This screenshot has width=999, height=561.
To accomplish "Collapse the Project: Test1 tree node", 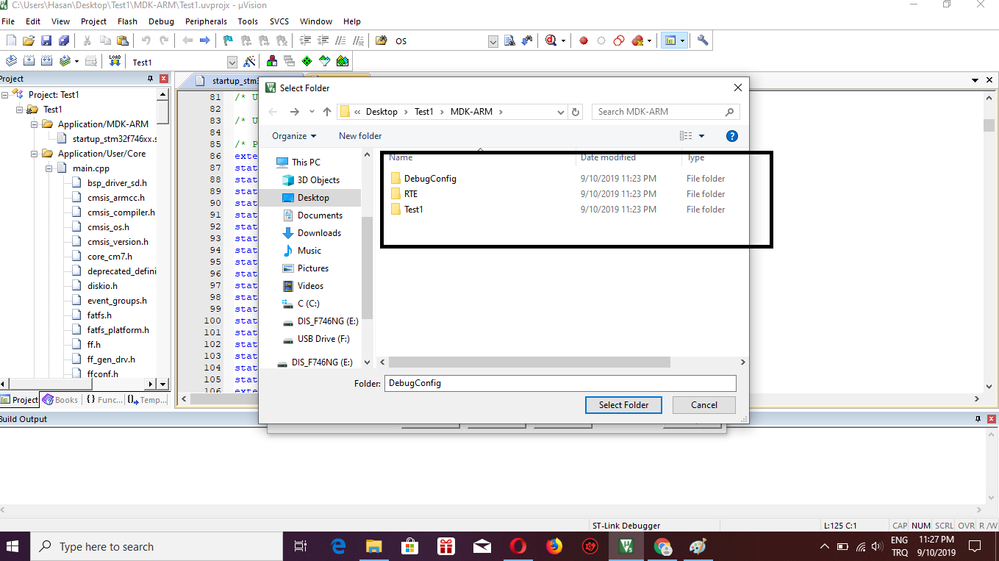I will coord(4,95).
